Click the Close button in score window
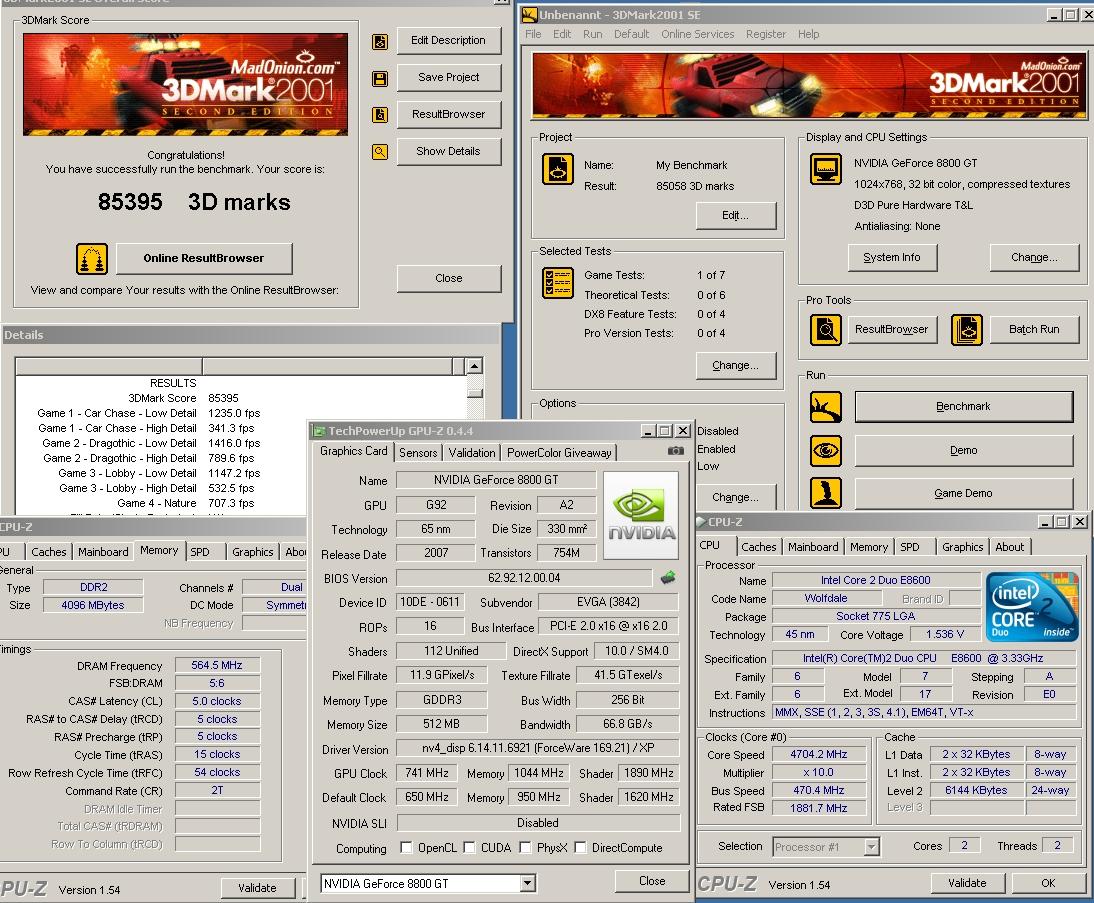 tap(449, 278)
